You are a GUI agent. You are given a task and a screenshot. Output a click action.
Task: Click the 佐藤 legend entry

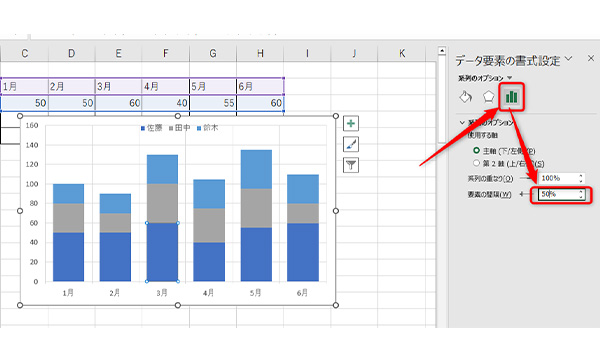point(152,128)
